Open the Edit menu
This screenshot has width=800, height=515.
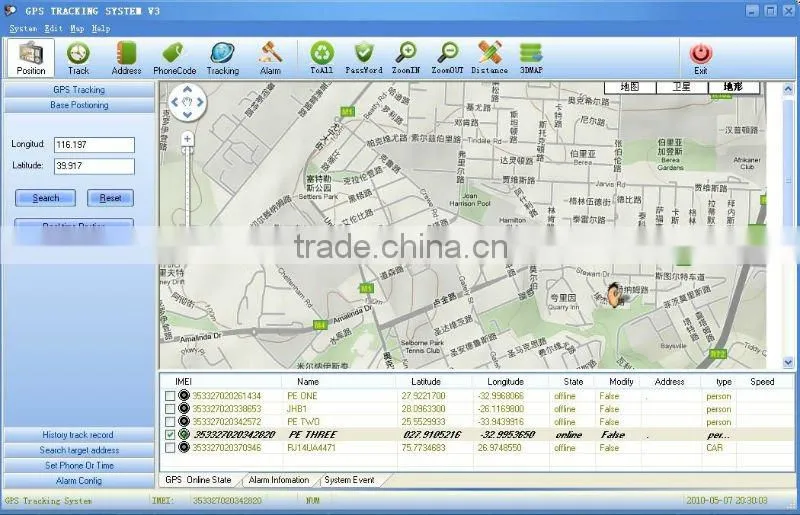coord(53,29)
